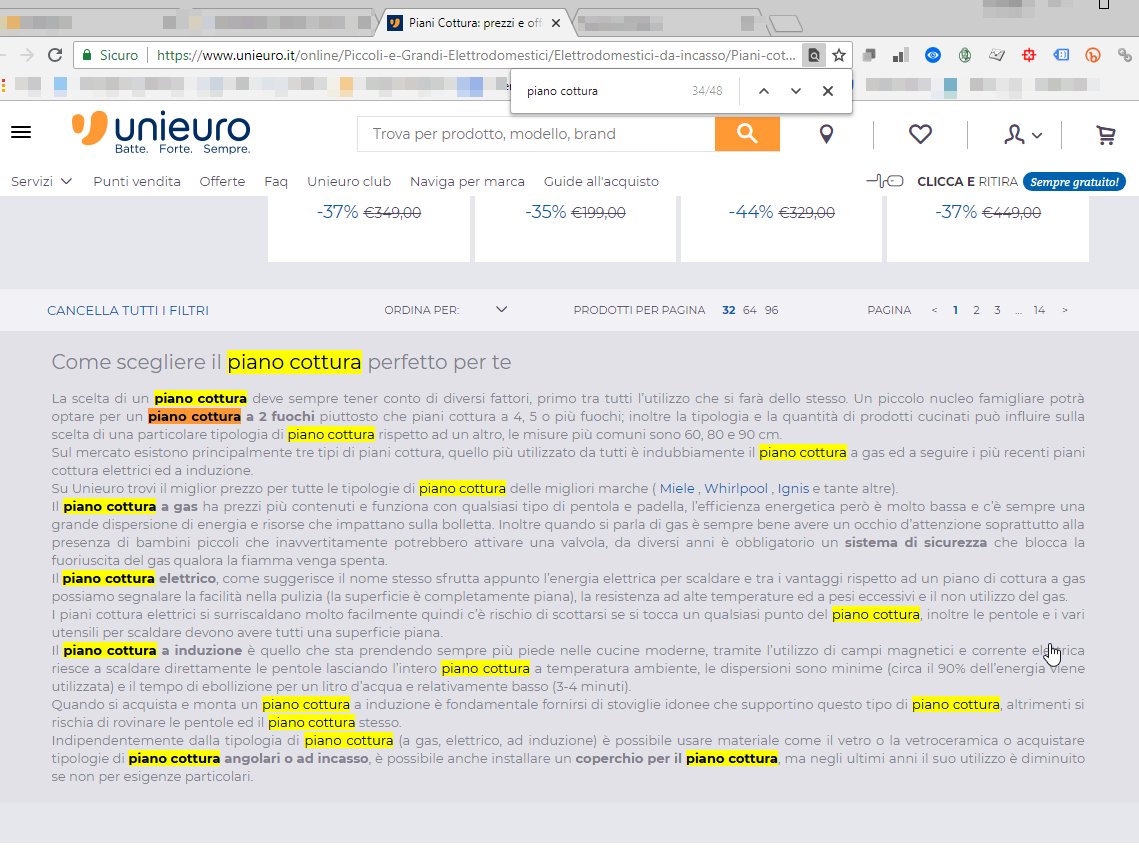
Task: Close the find-in-page bar
Action: (x=828, y=91)
